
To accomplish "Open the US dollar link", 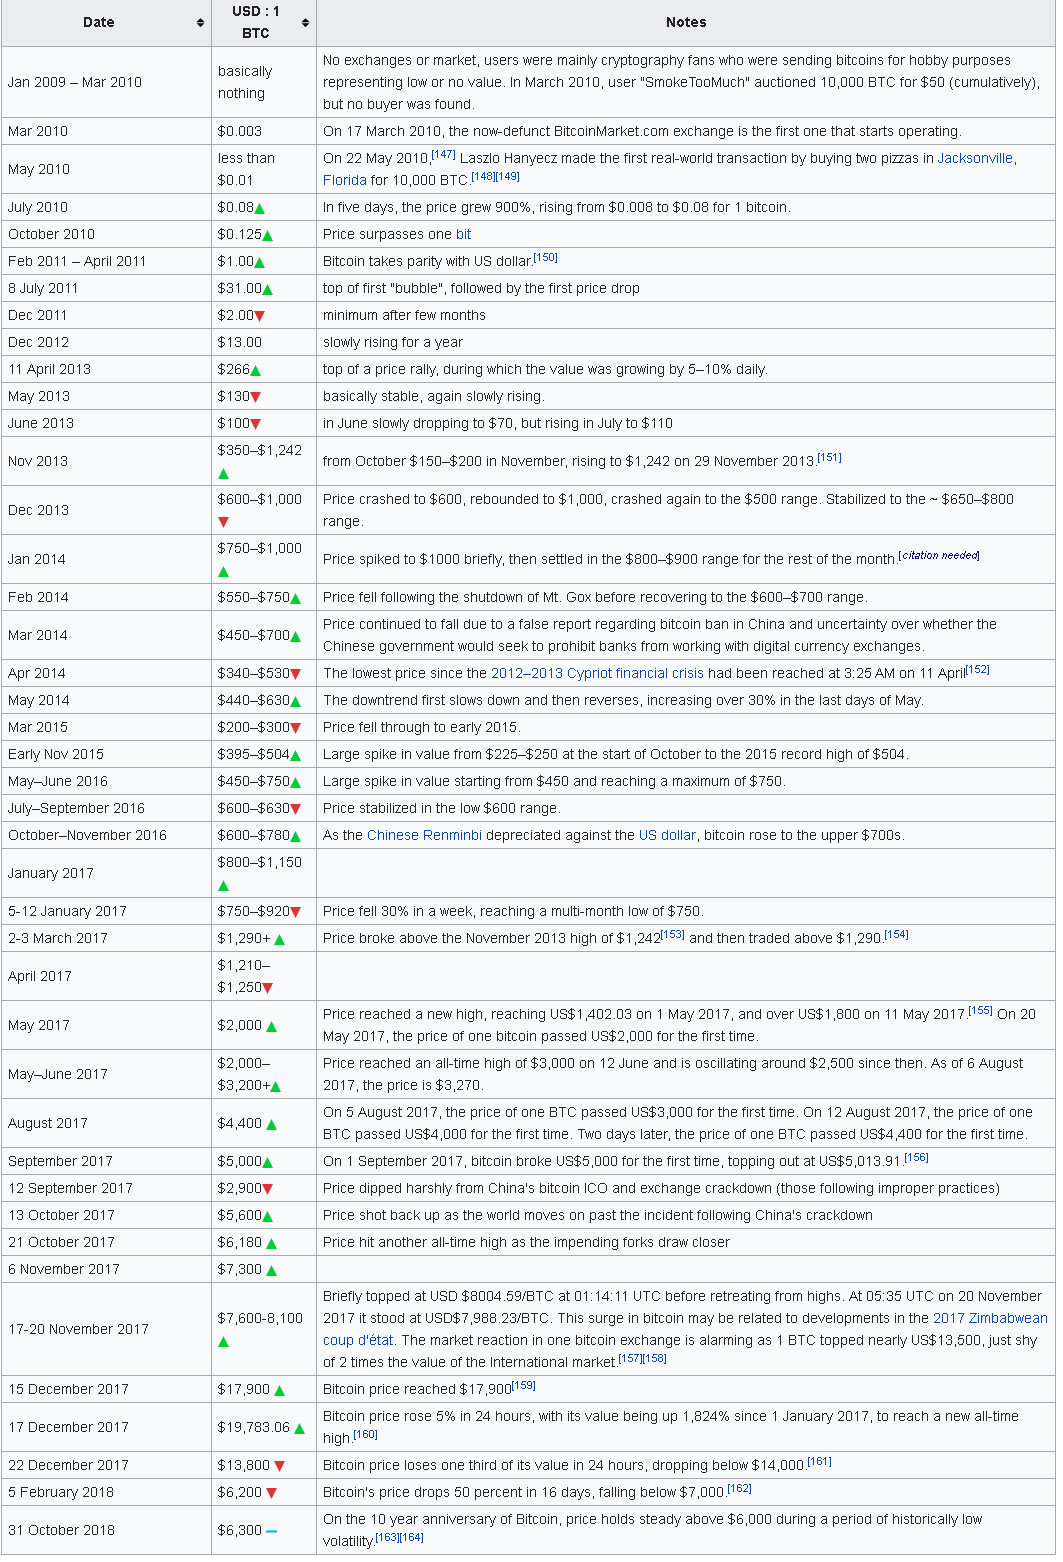I will pyautogui.click(x=667, y=835).
